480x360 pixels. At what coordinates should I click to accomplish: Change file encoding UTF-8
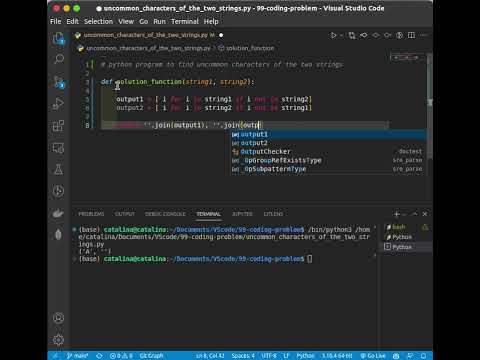(x=269, y=356)
